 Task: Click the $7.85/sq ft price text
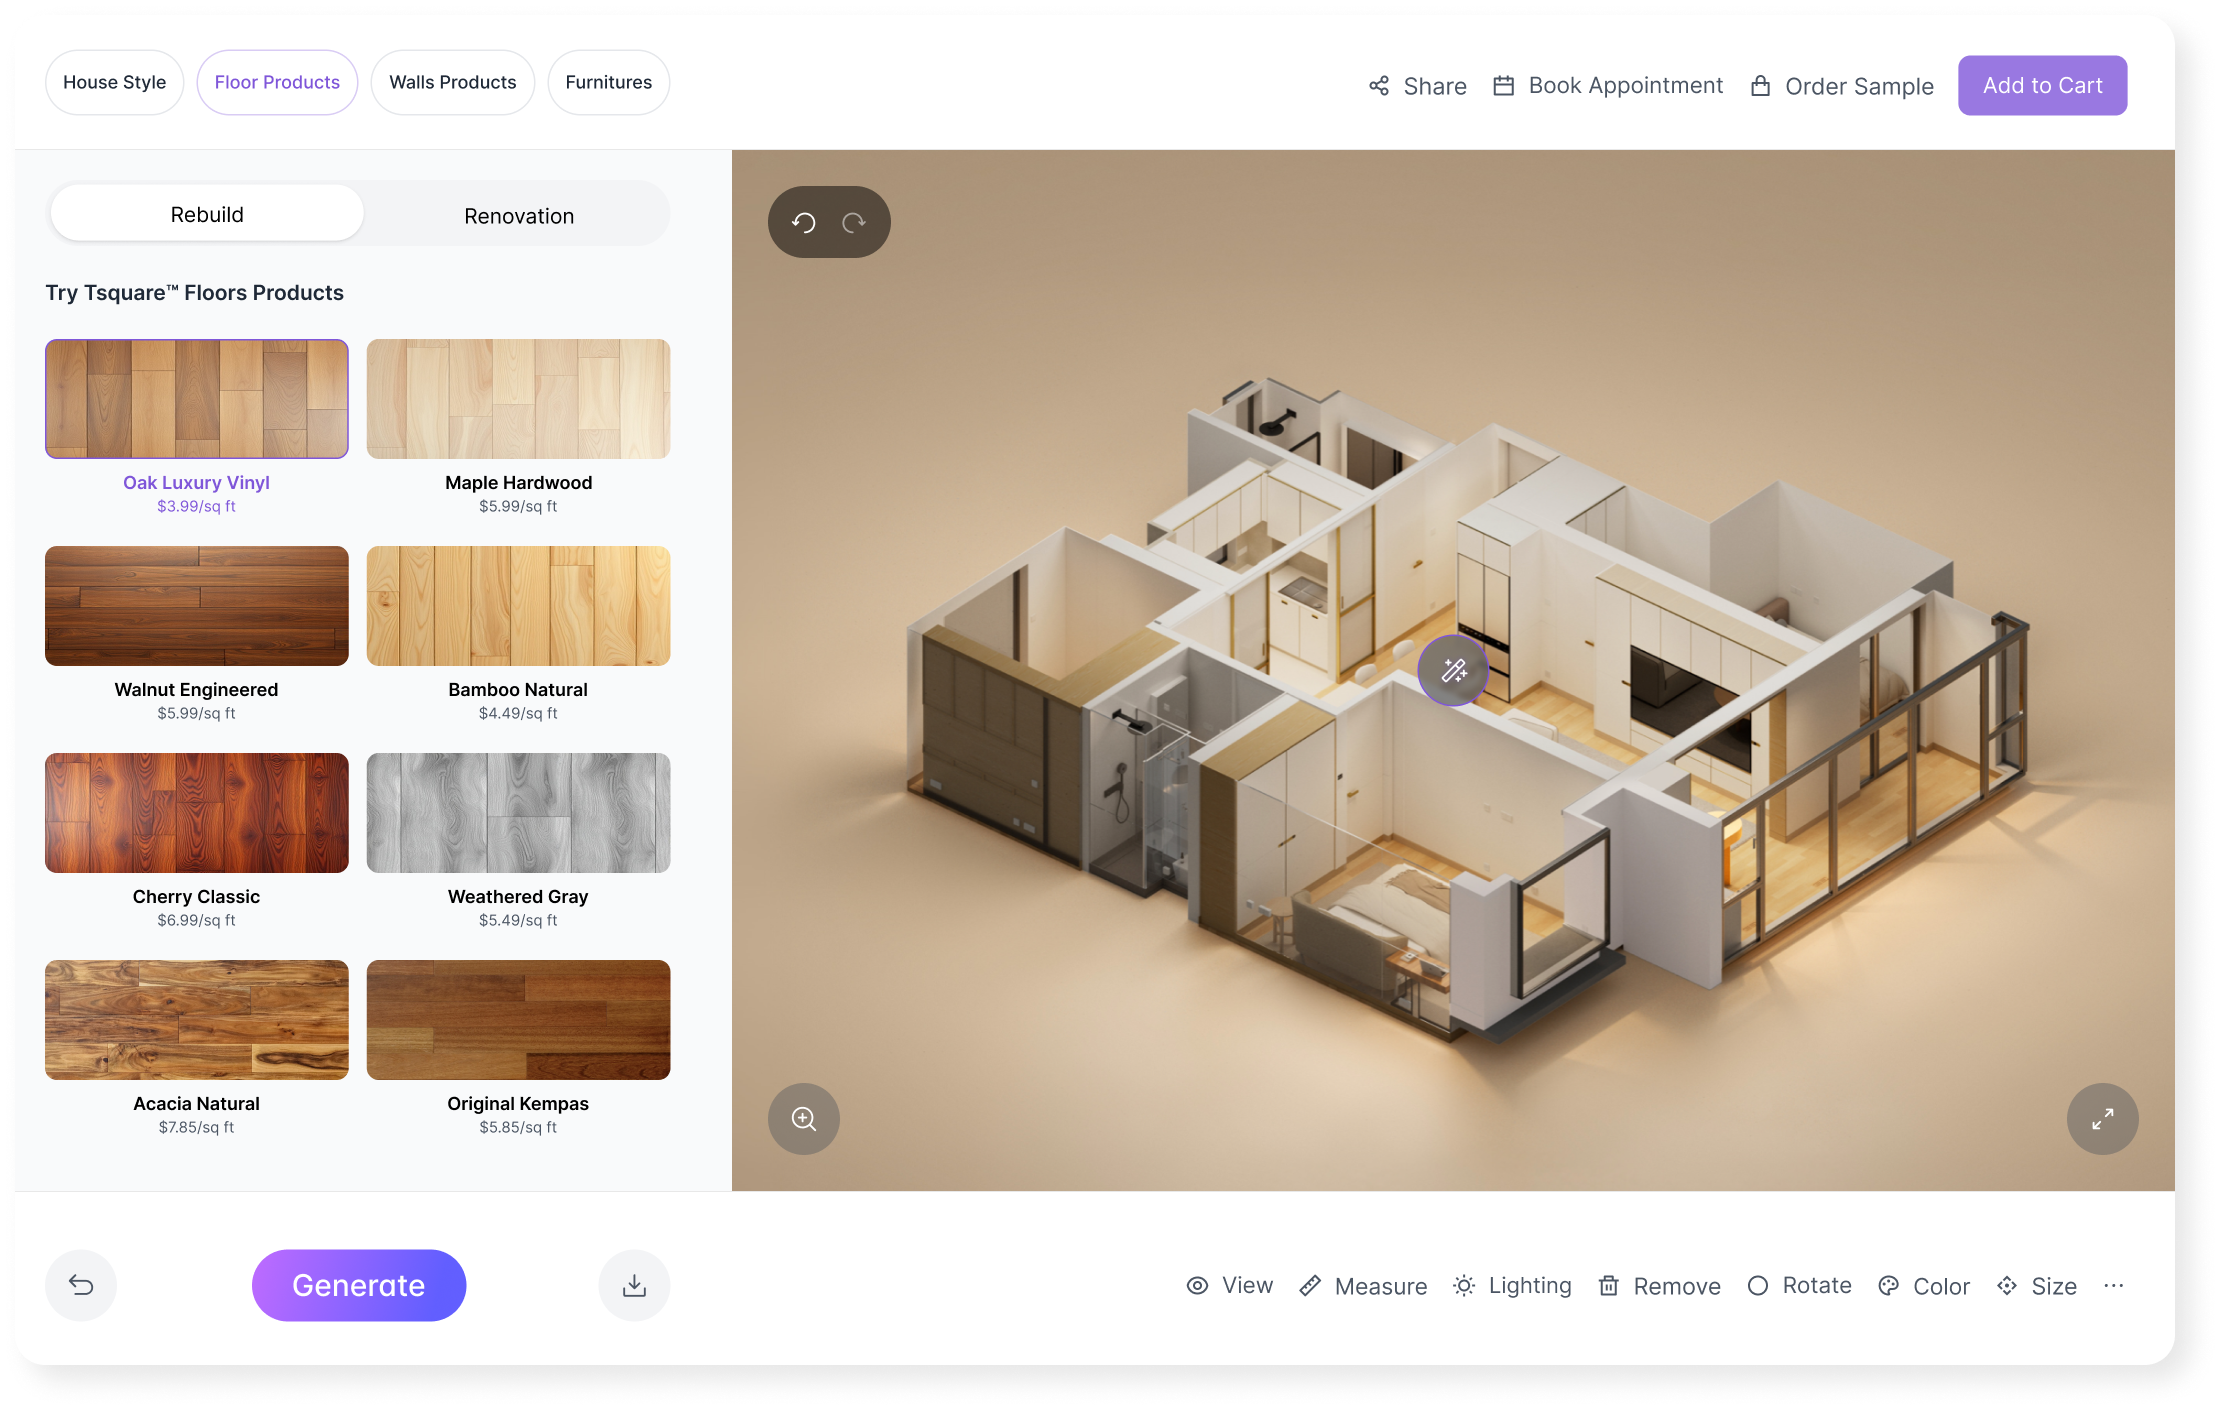197,1128
